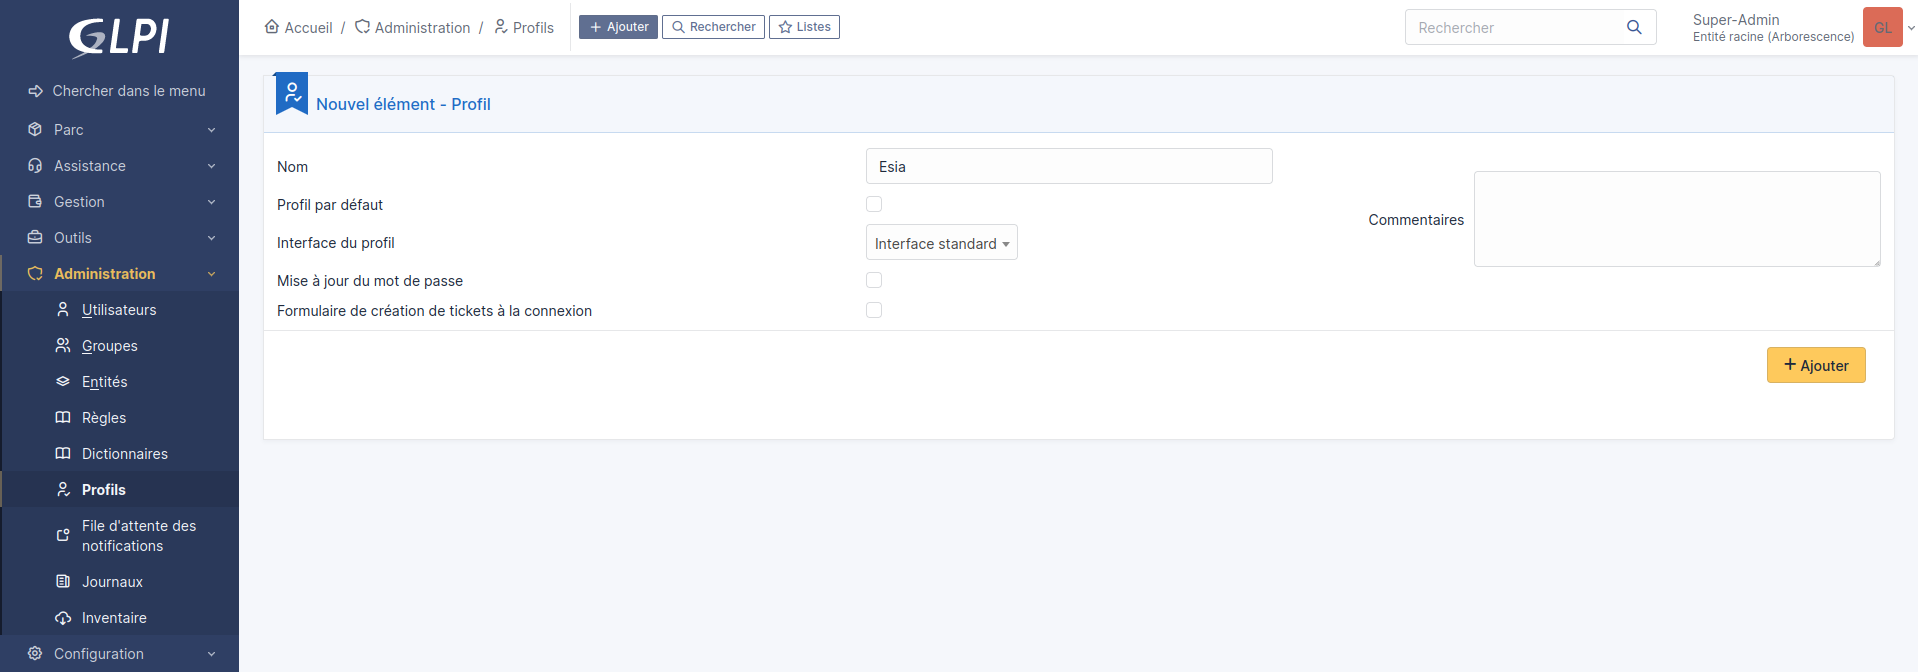The width and height of the screenshot is (1918, 672).
Task: Expand the Configuration sidebar menu
Action: click(120, 654)
